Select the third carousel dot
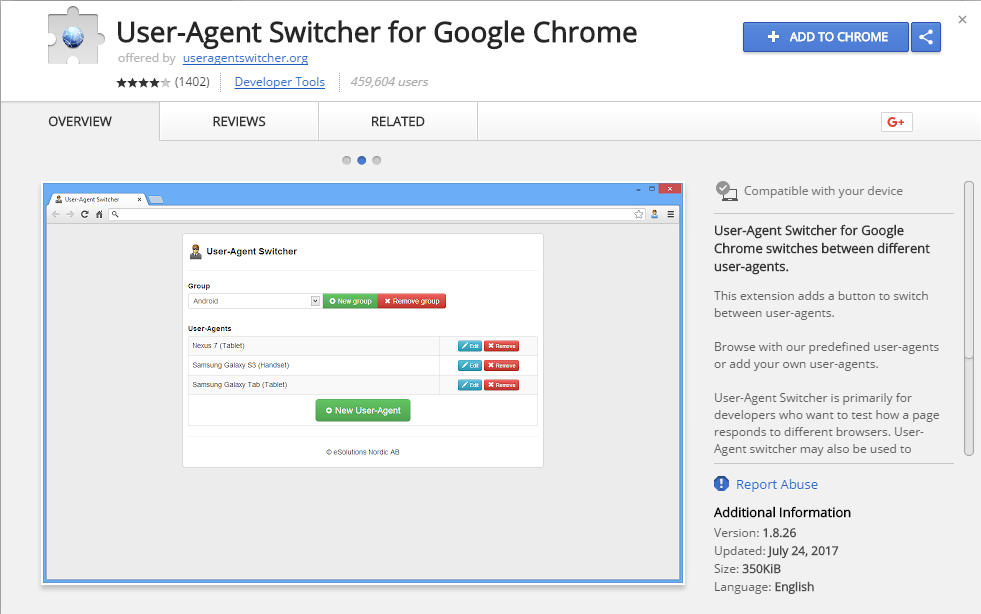This screenshot has height=614, width=981. click(377, 160)
